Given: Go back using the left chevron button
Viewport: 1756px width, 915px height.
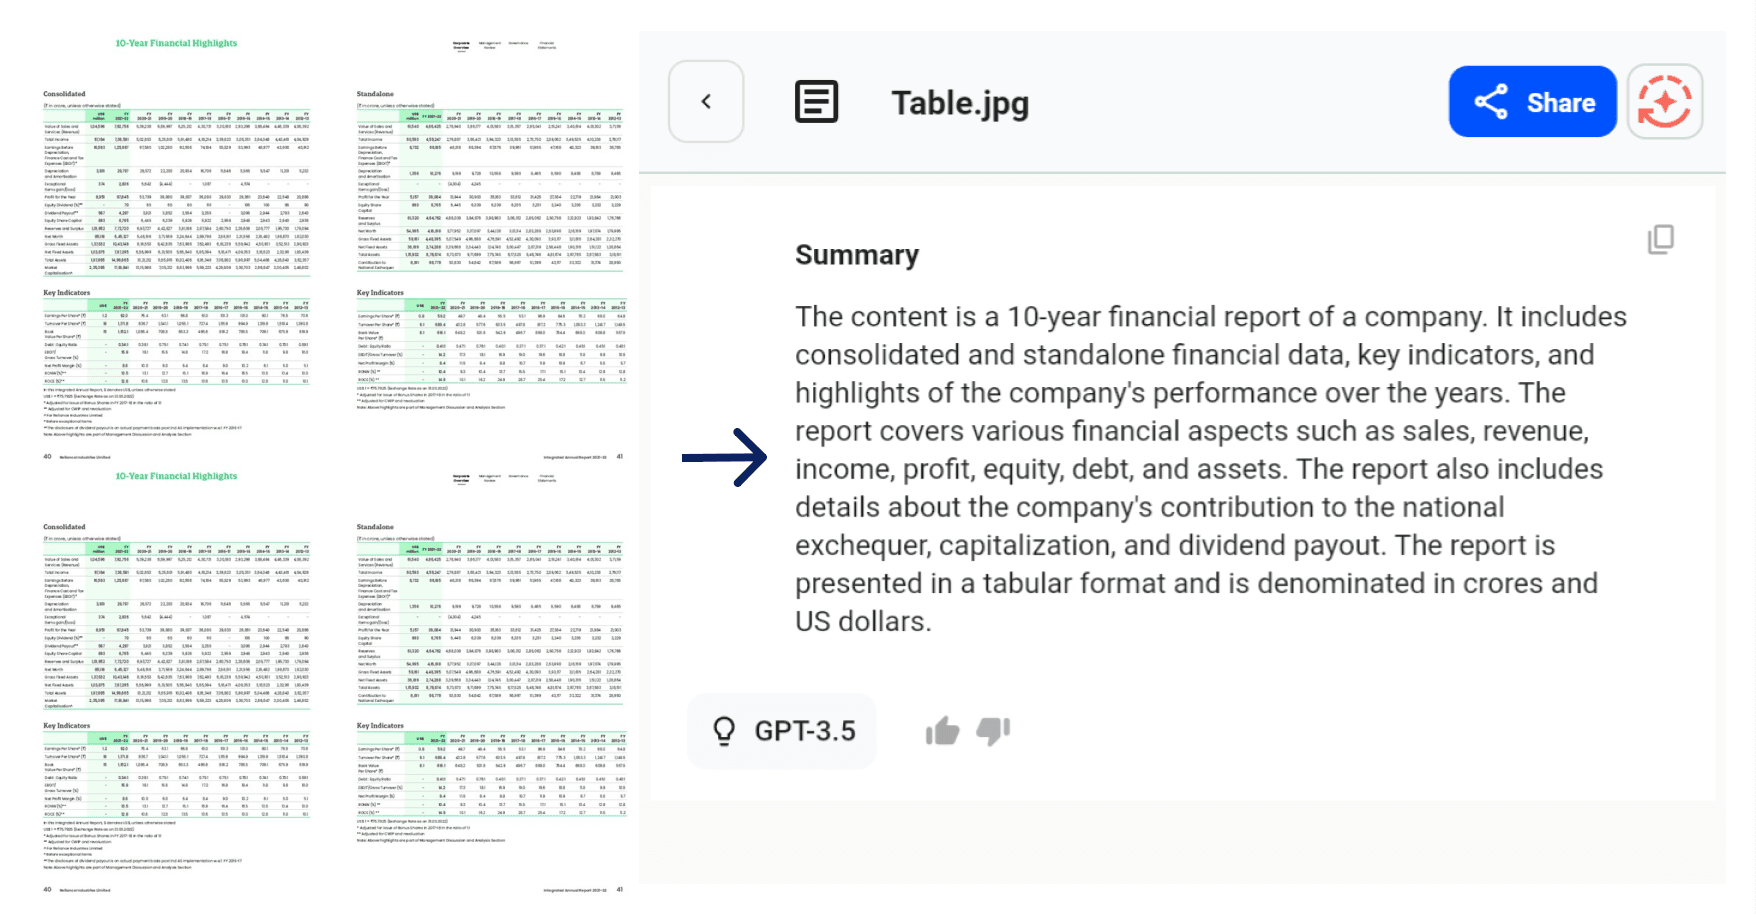Looking at the screenshot, I should (x=706, y=101).
